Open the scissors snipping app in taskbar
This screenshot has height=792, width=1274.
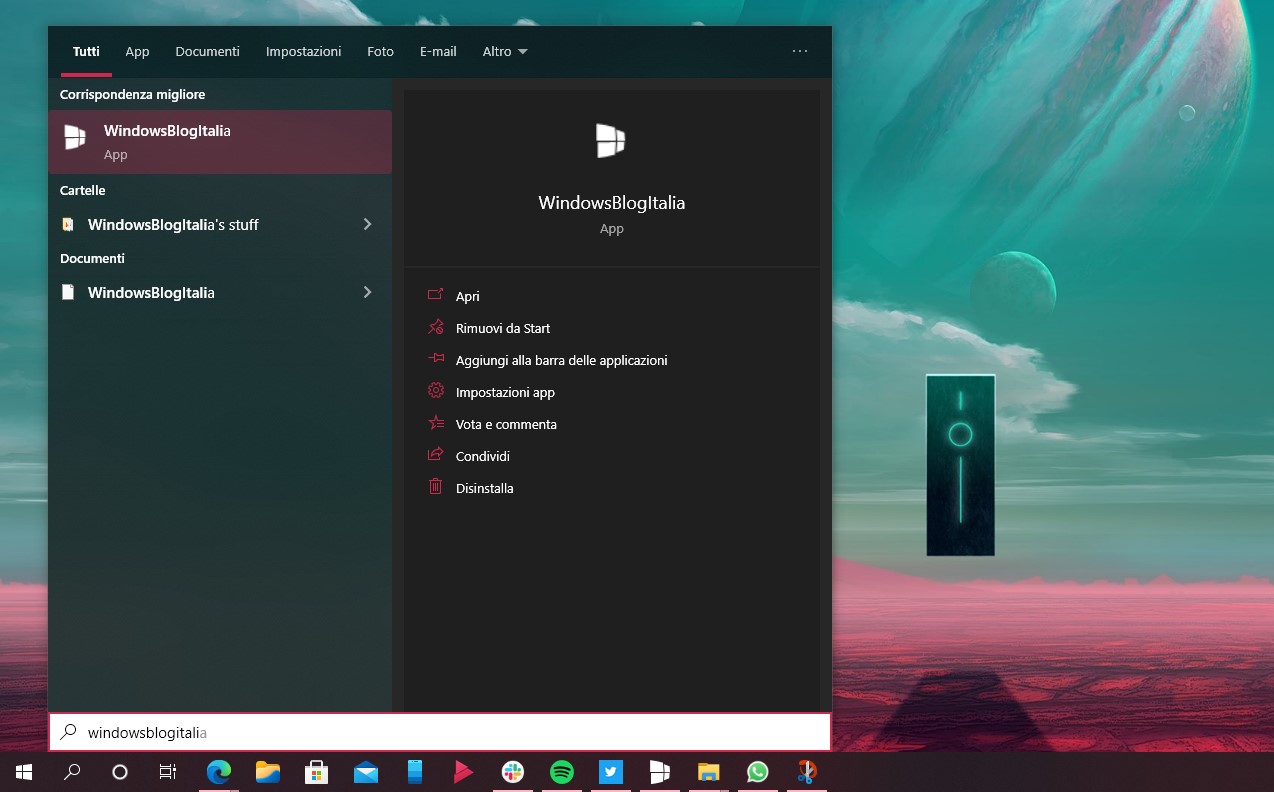[x=806, y=771]
